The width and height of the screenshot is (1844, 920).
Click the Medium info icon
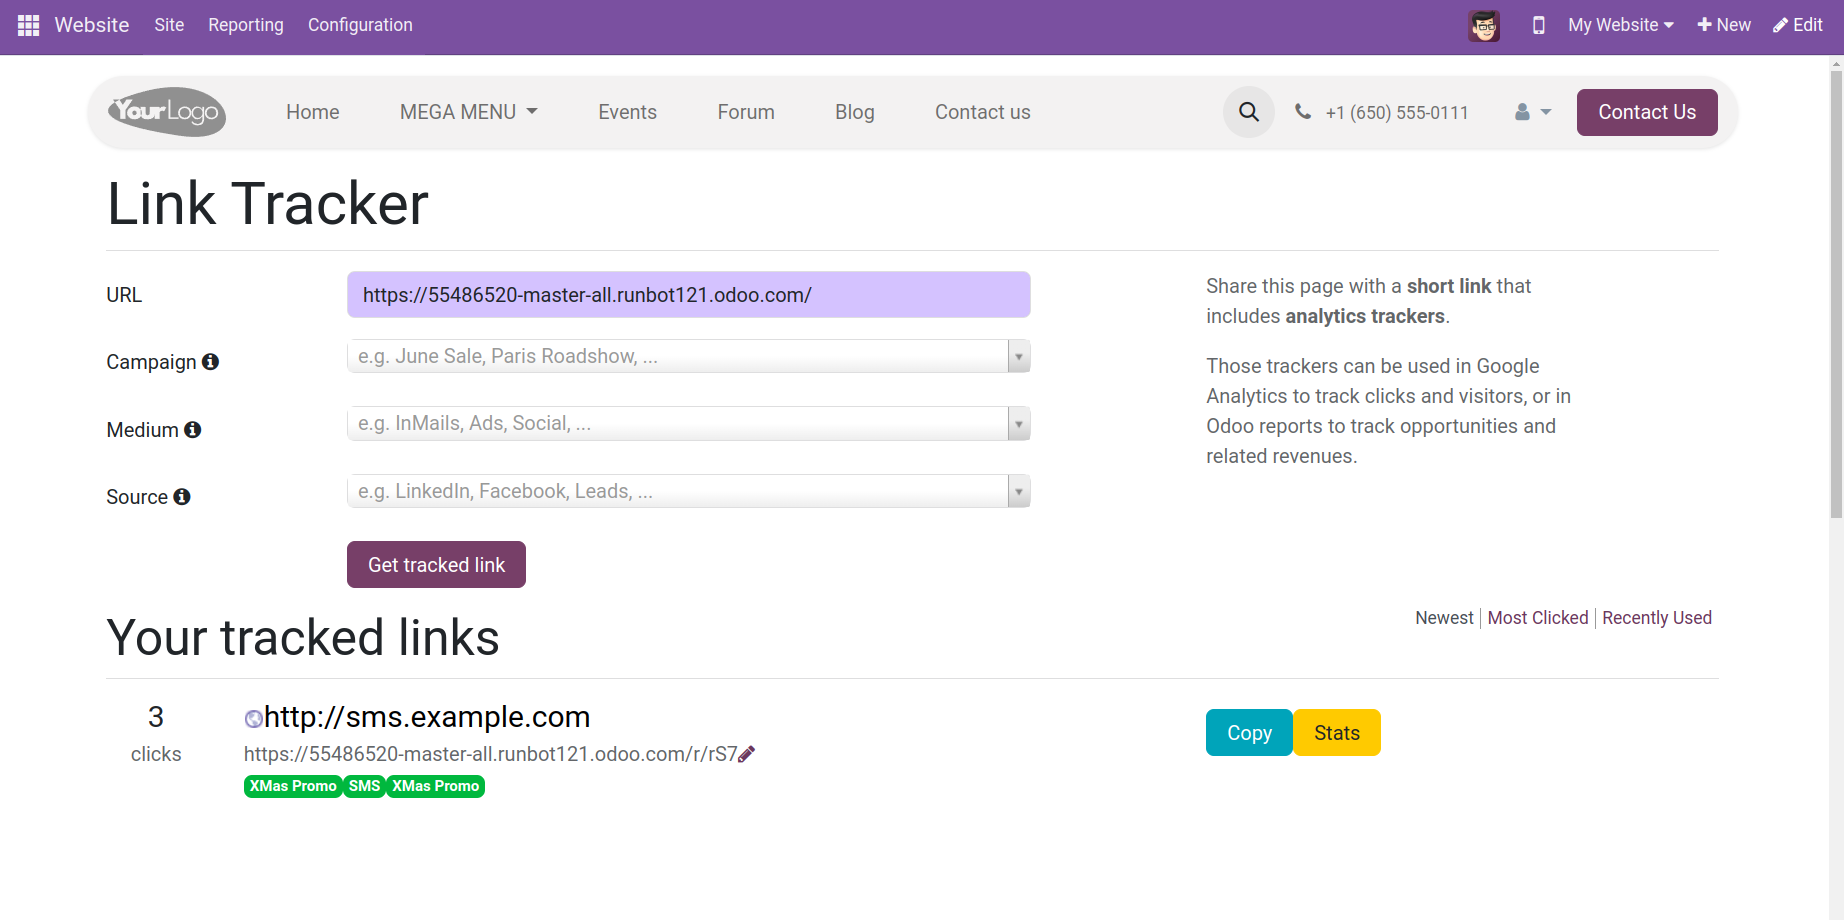(x=193, y=430)
